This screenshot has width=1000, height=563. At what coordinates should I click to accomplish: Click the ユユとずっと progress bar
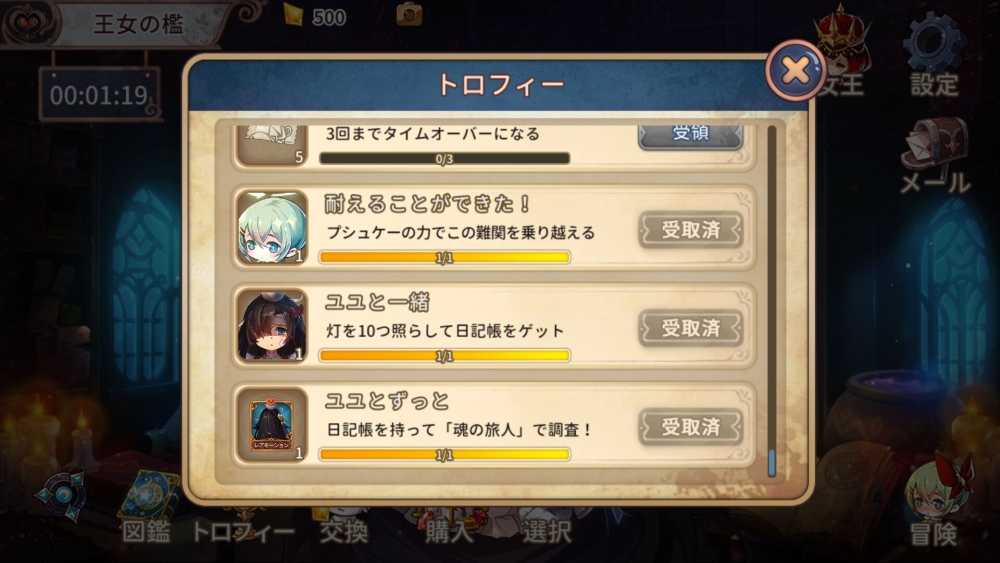[x=445, y=455]
